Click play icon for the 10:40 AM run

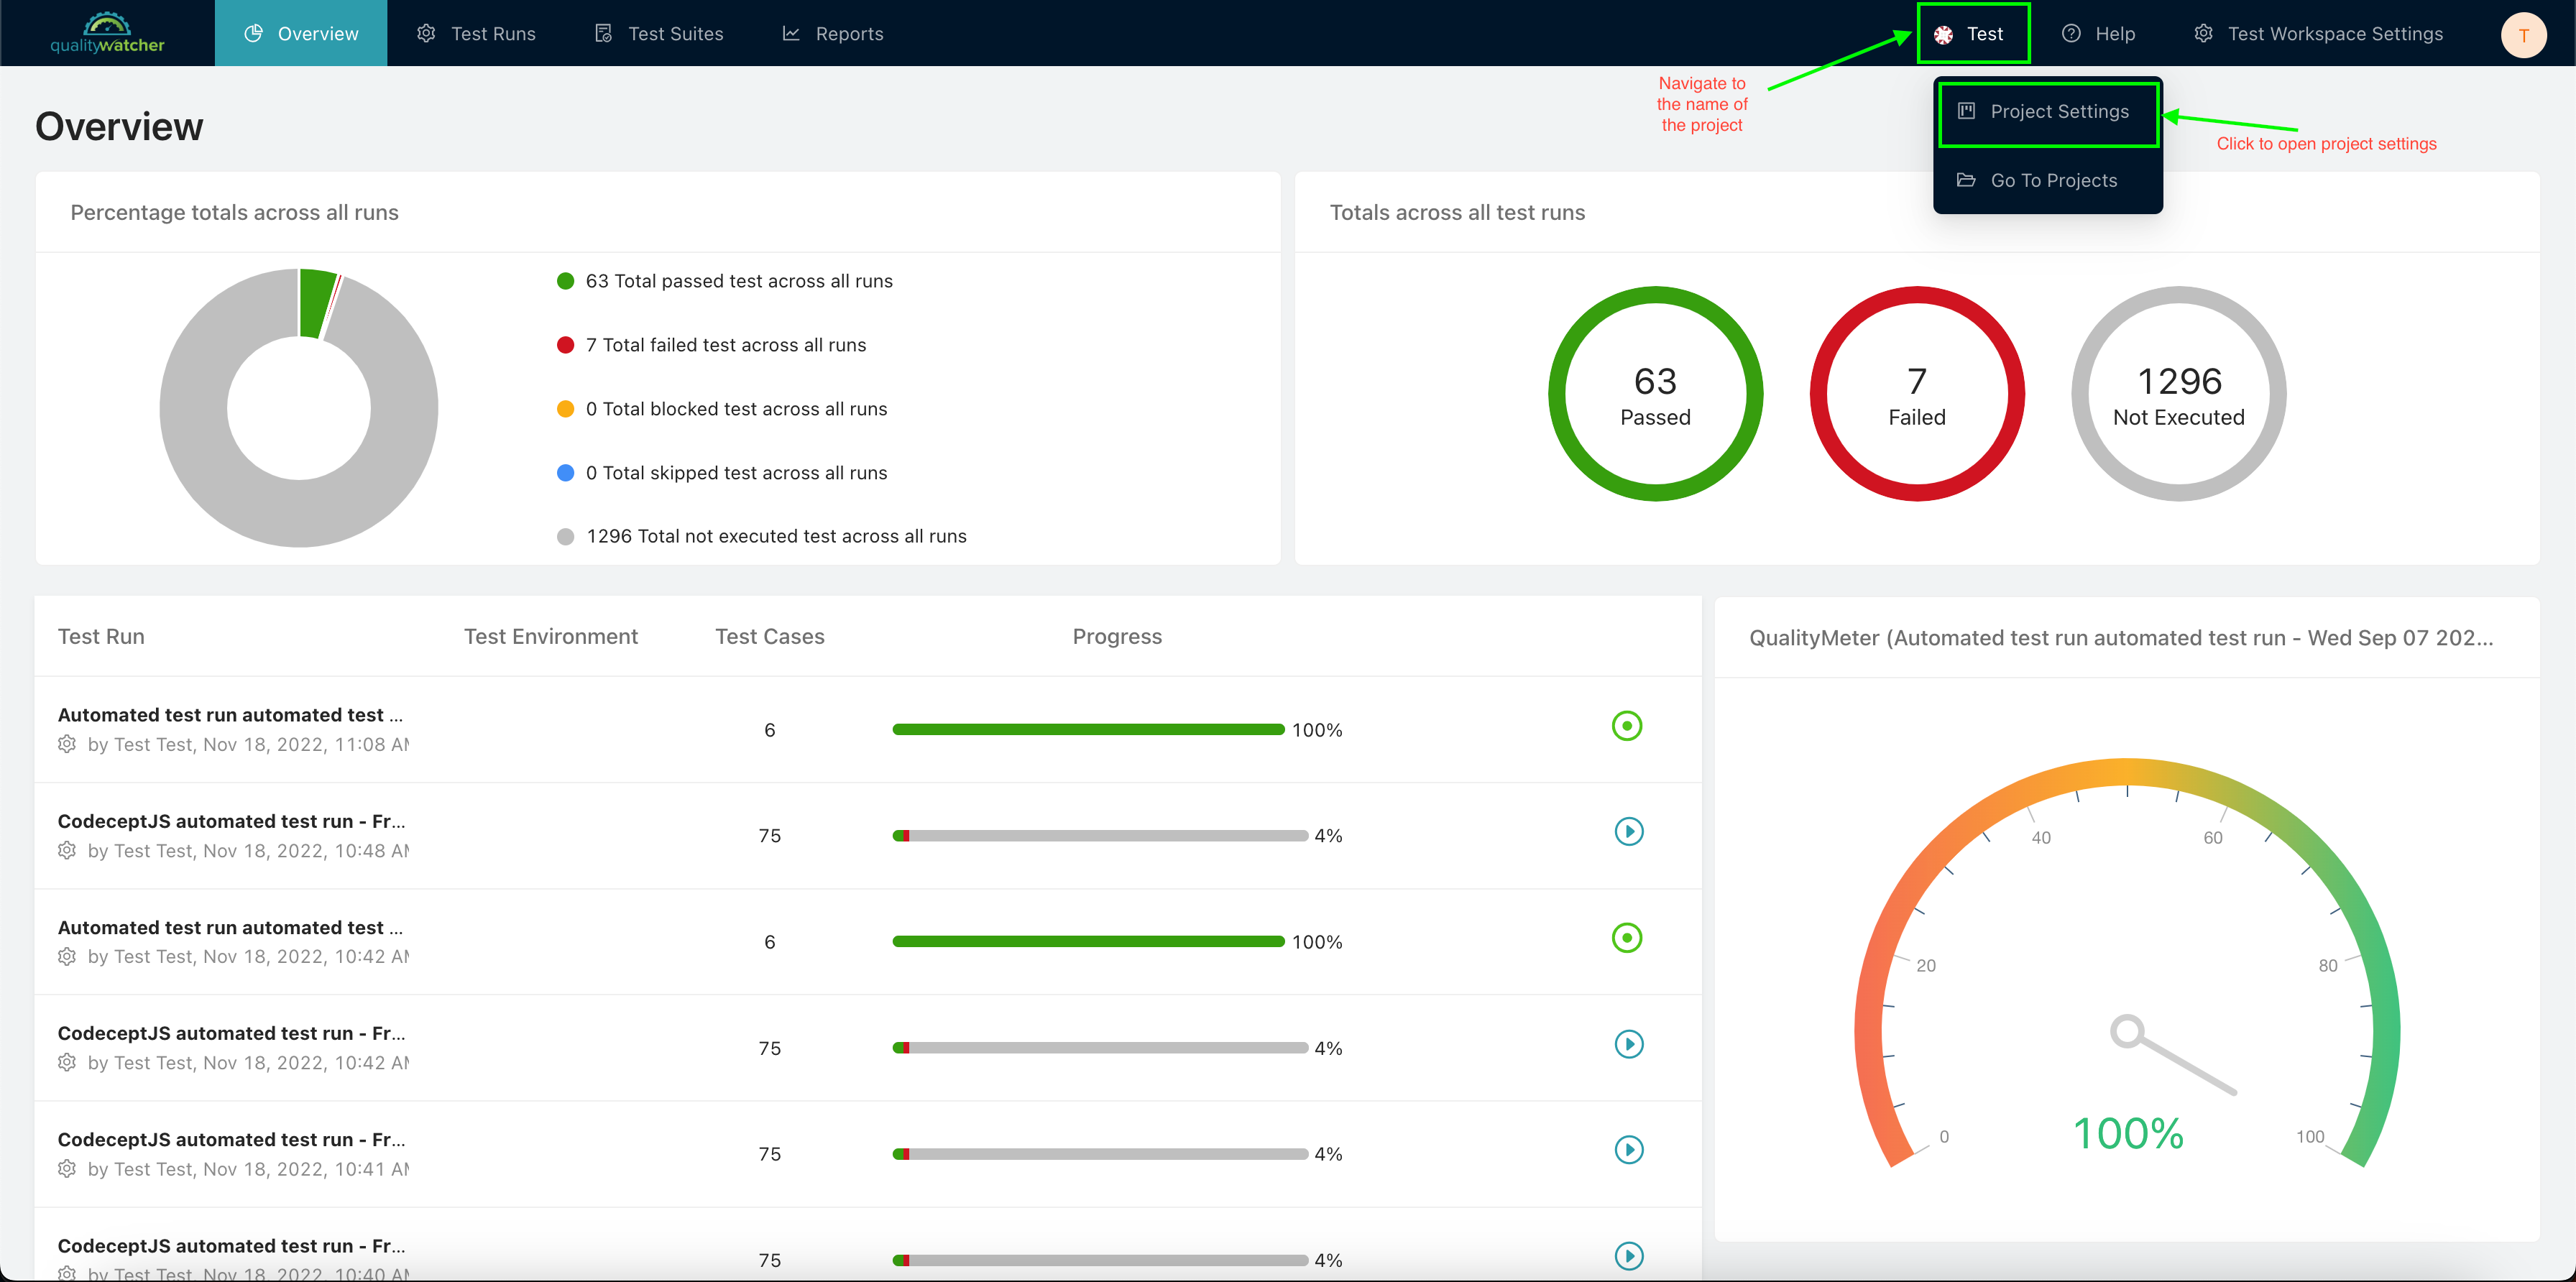click(x=1629, y=1256)
